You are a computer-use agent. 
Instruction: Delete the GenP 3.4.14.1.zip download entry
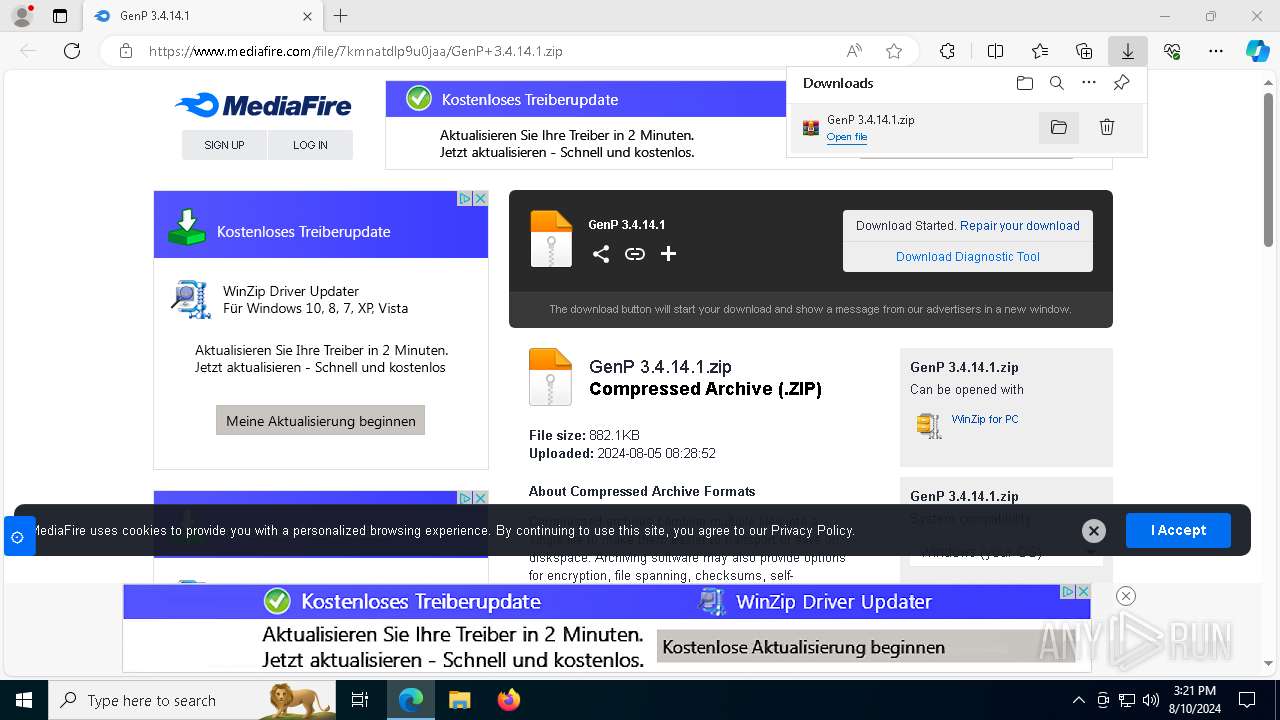[1107, 127]
